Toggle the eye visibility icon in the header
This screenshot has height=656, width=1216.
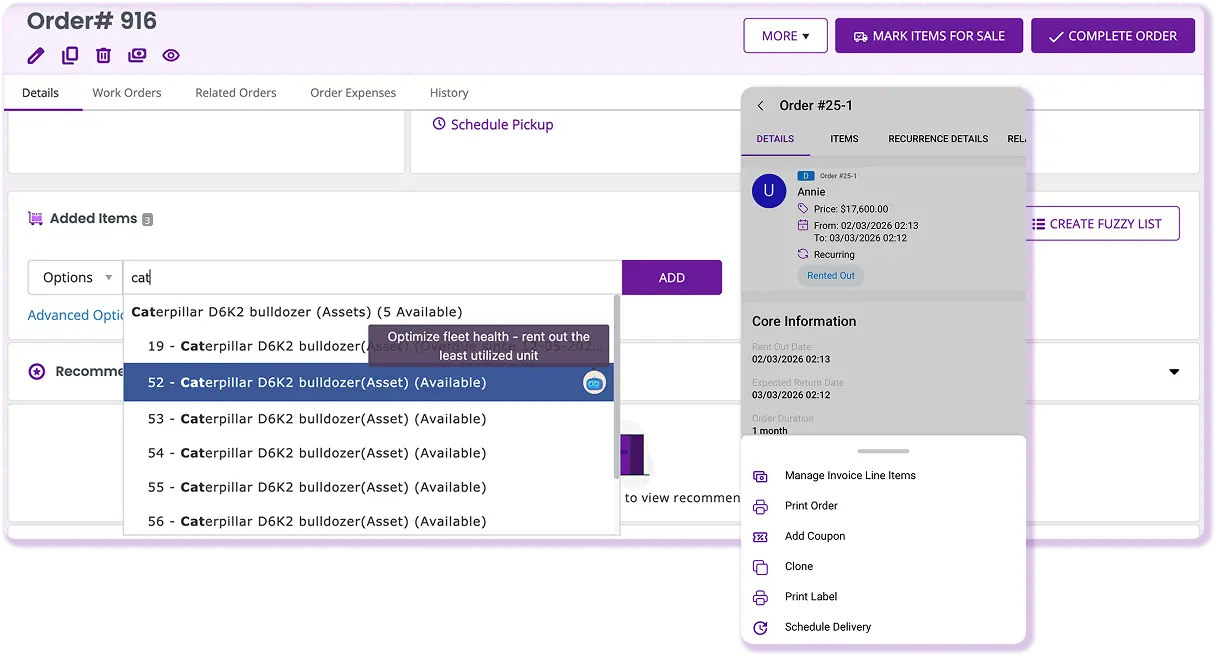(171, 56)
